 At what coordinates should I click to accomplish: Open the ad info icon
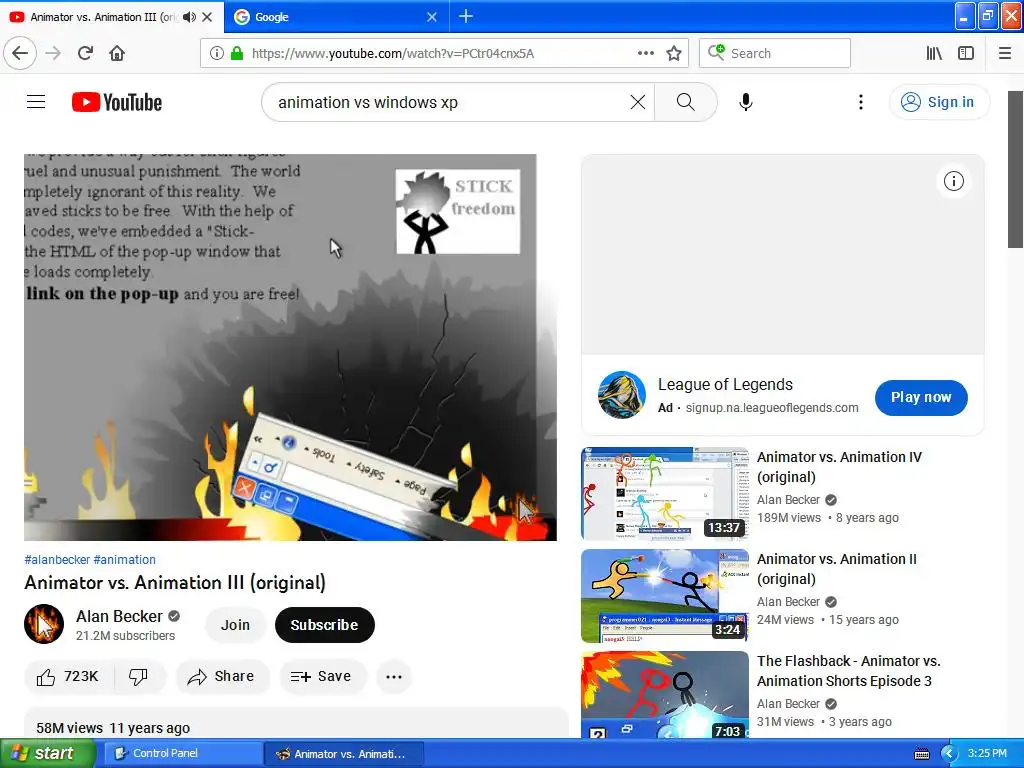[x=953, y=182]
